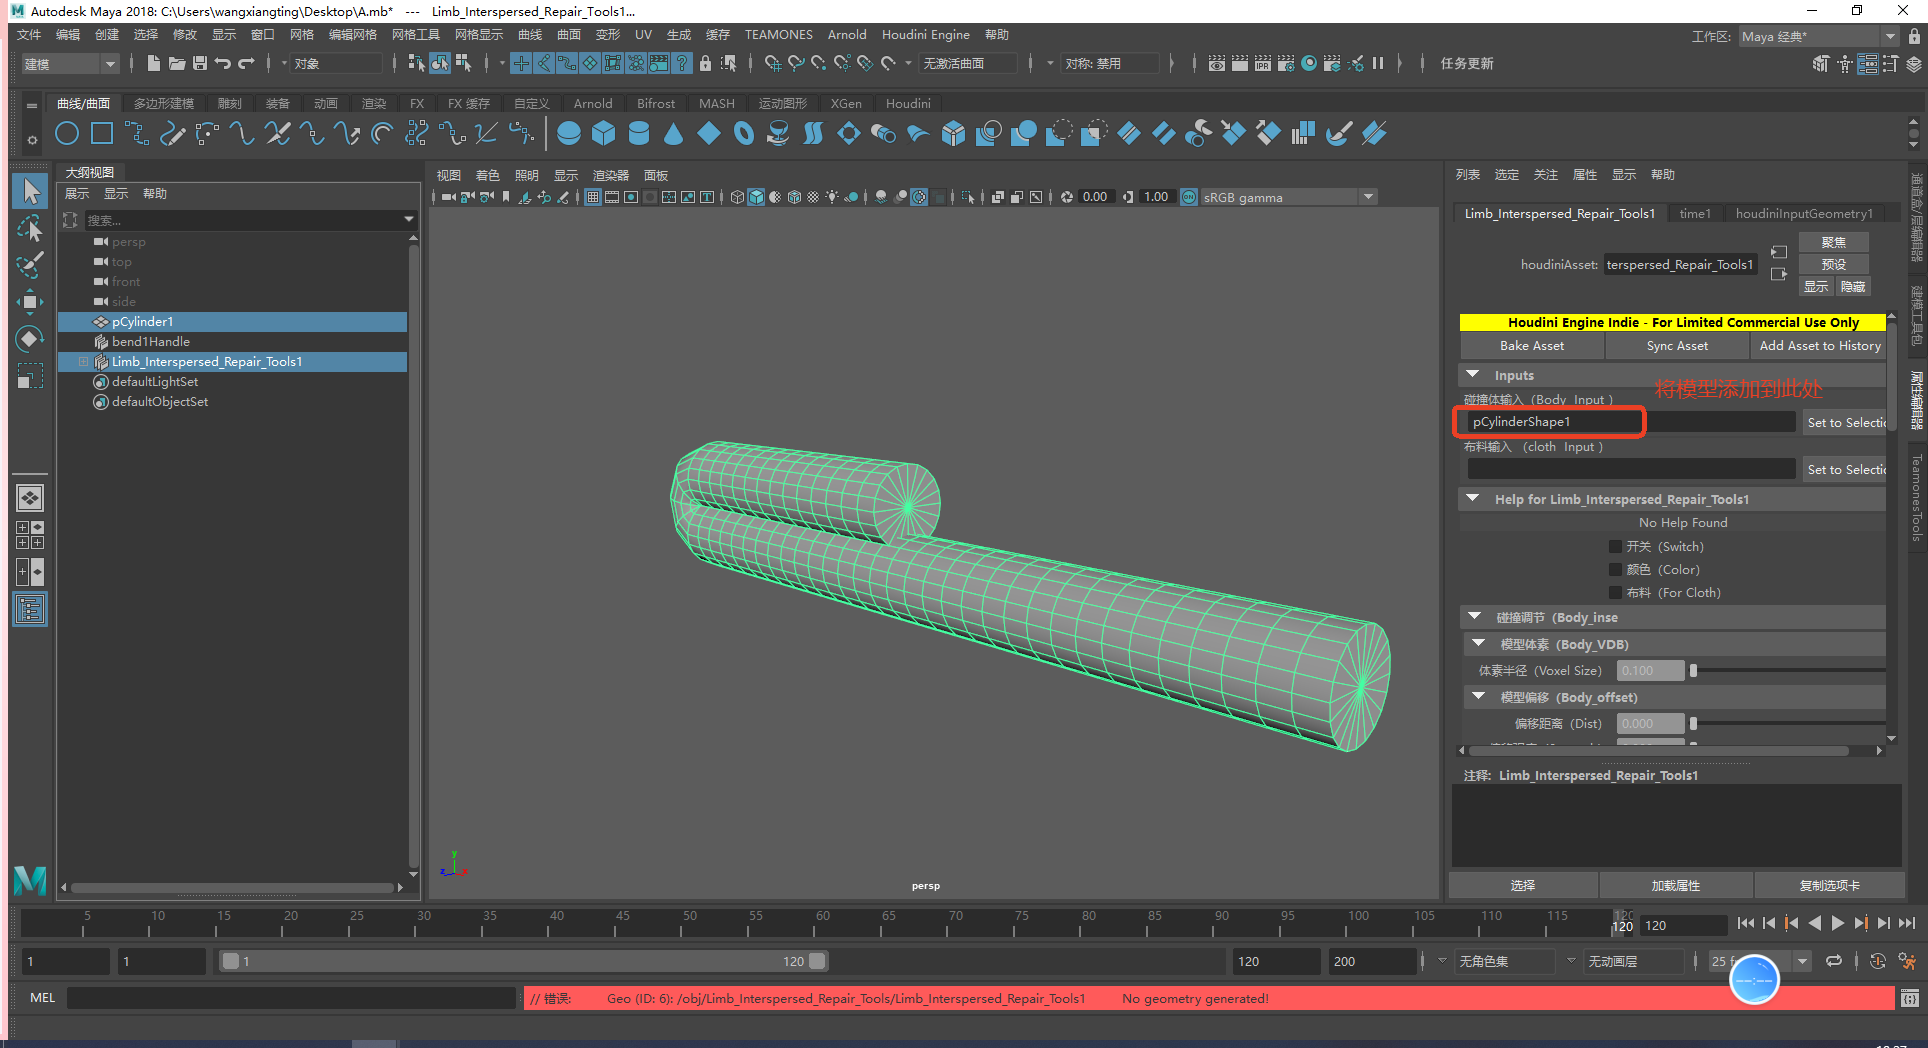Screen dimensions: 1928x1048
Task: Select the Lasso tool in toolbox
Action: point(30,229)
